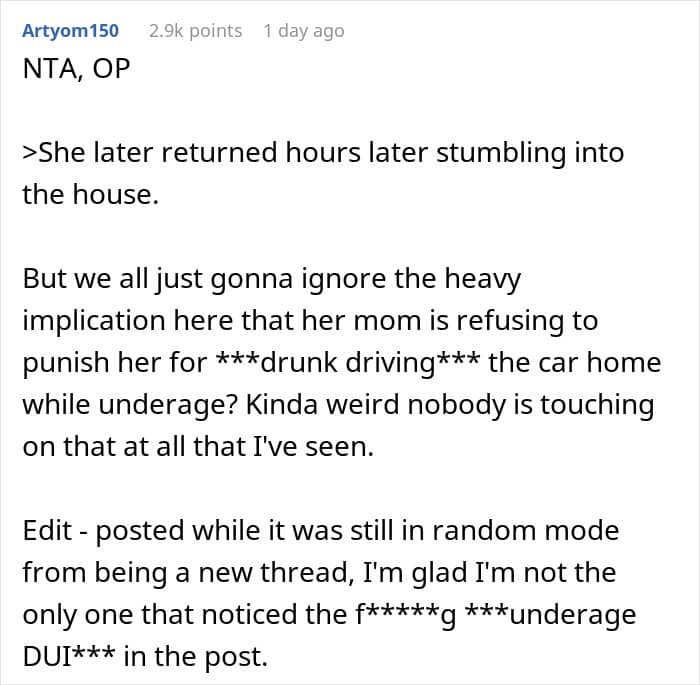Image resolution: width=700 pixels, height=685 pixels.
Task: Click the ***underage text in last paragraph
Action: click(550, 614)
